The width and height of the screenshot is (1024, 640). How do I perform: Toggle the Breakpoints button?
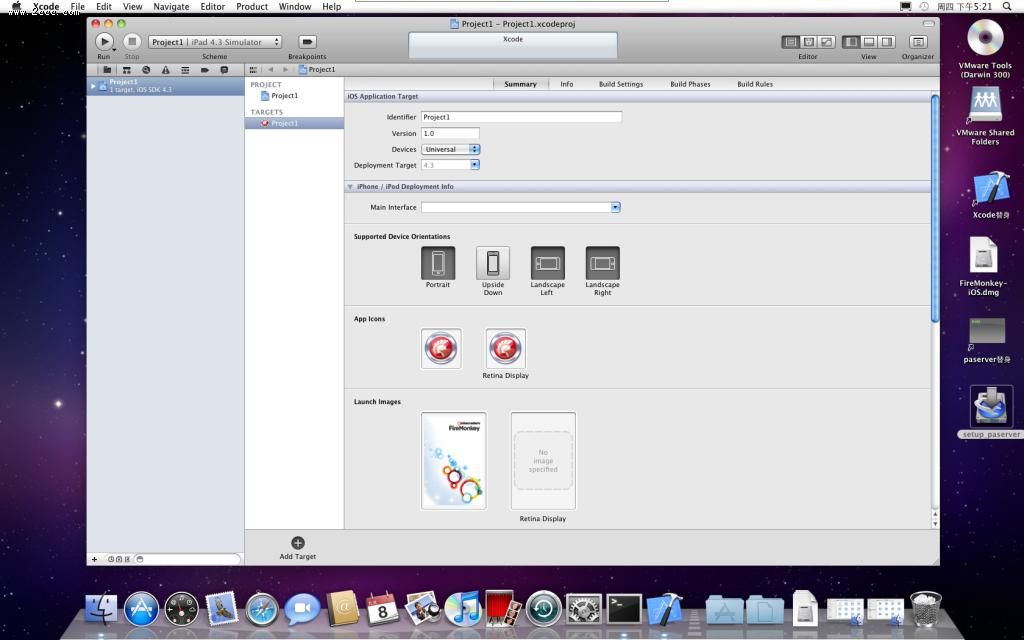[x=307, y=42]
